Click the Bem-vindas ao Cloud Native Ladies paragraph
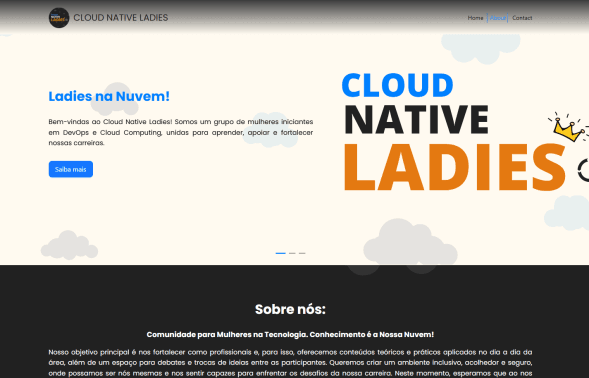The height and width of the screenshot is (378, 589). coord(181,132)
